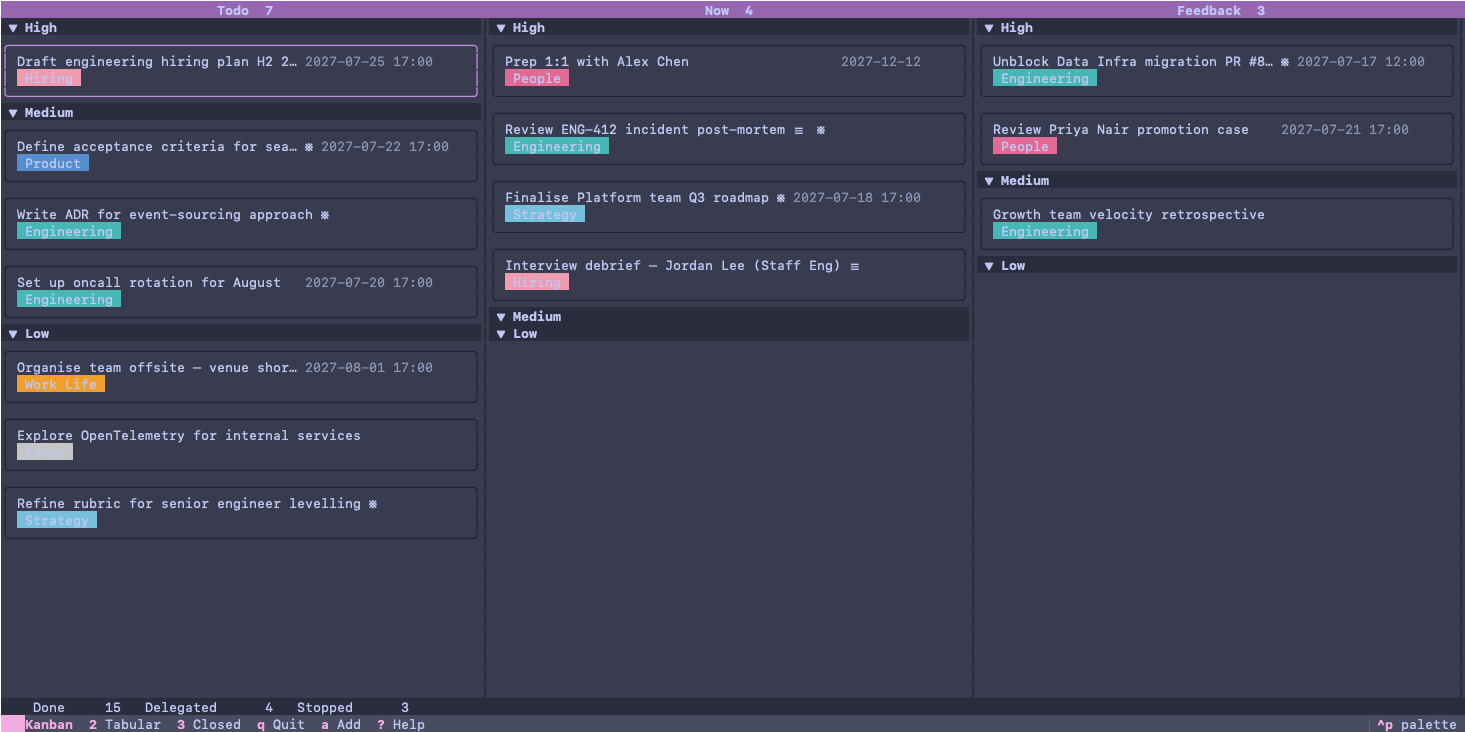Select 'Explore OpenTelemetry for internal services' card

tap(241, 444)
